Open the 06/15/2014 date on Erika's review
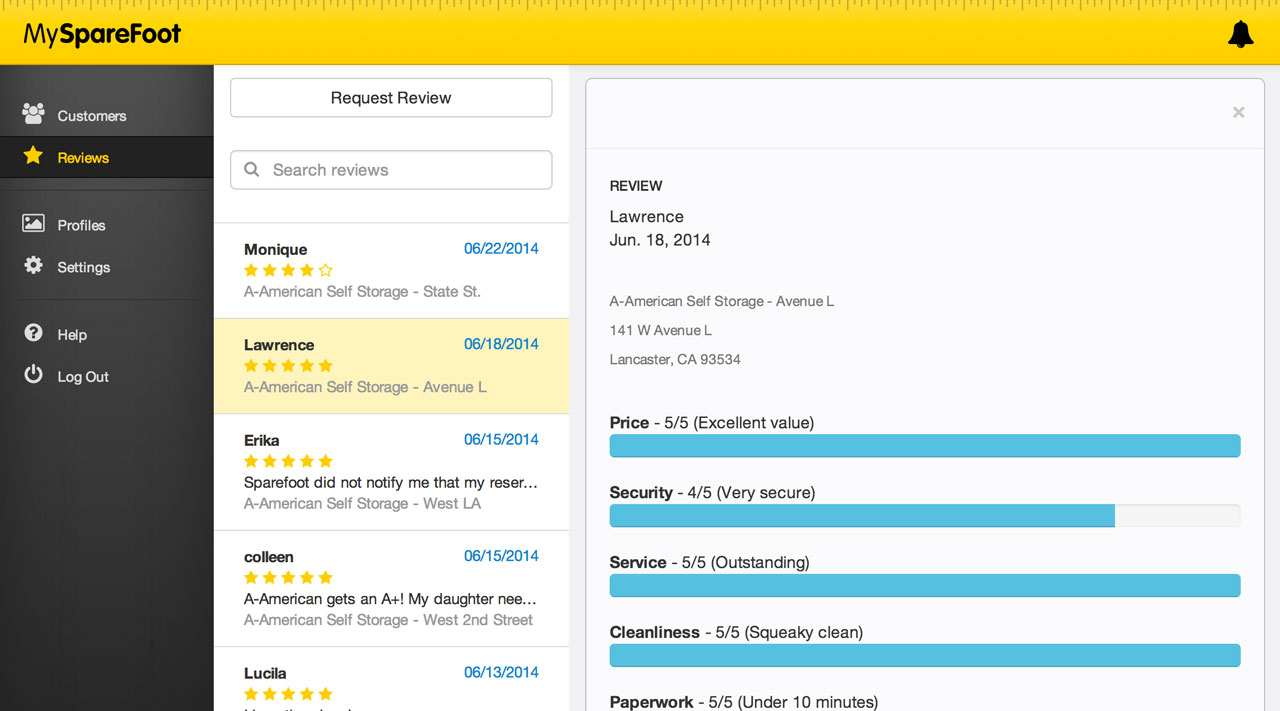This screenshot has width=1280, height=711. point(501,439)
